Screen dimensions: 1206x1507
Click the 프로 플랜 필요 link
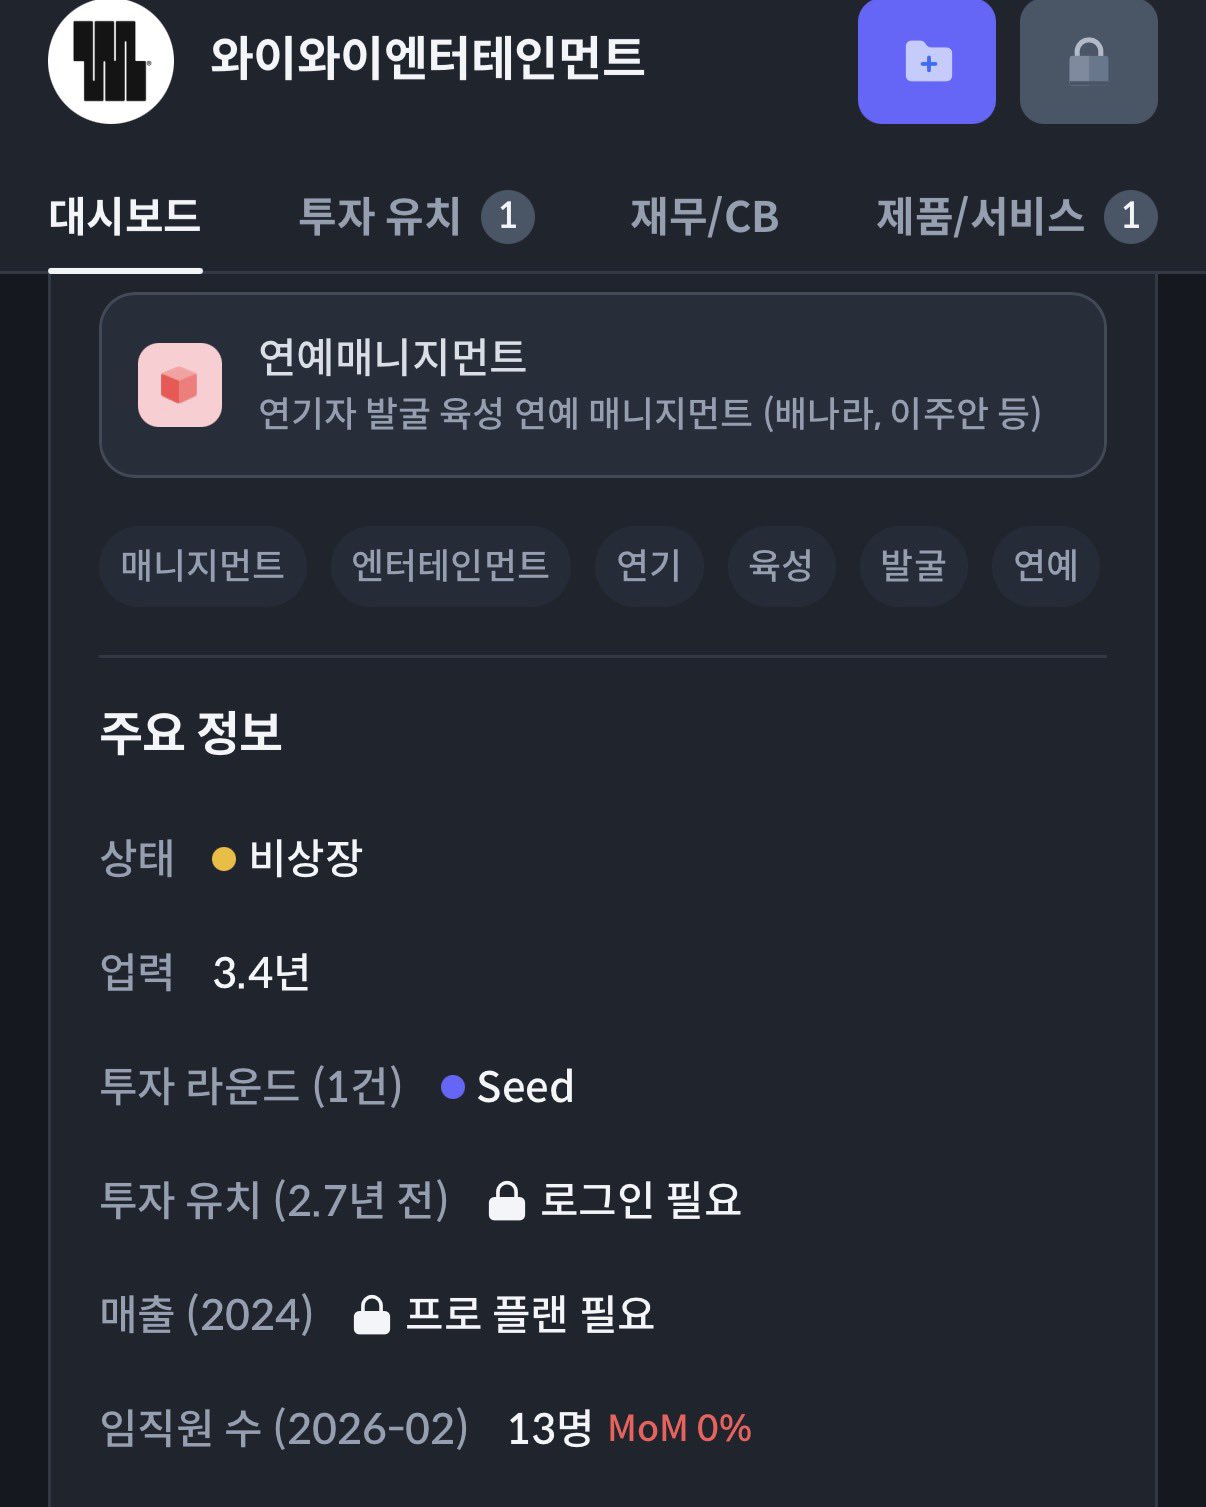coord(531,1314)
